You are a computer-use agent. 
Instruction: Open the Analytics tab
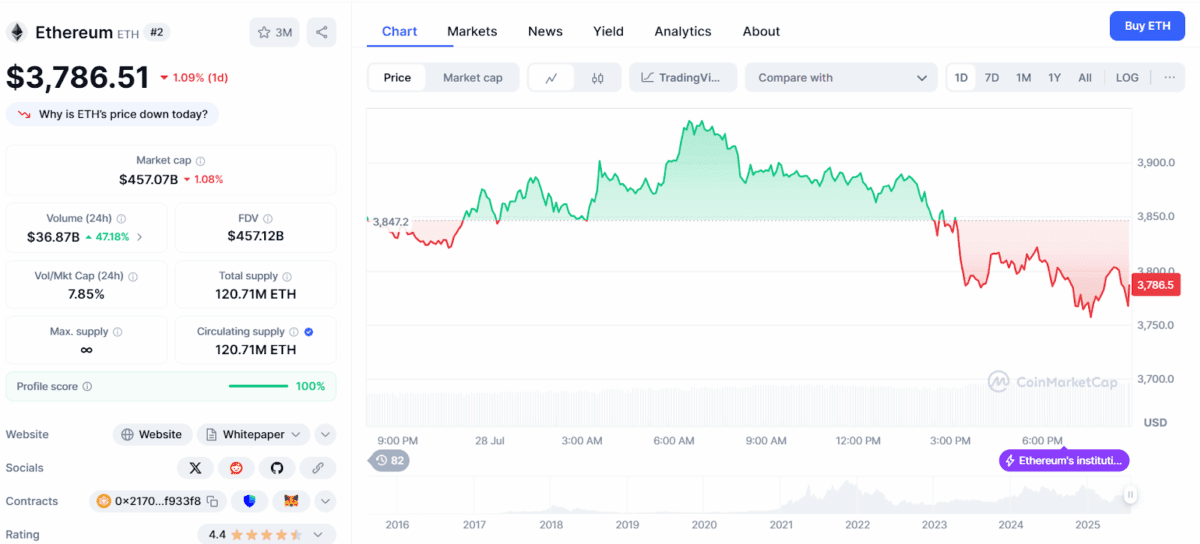tap(683, 32)
